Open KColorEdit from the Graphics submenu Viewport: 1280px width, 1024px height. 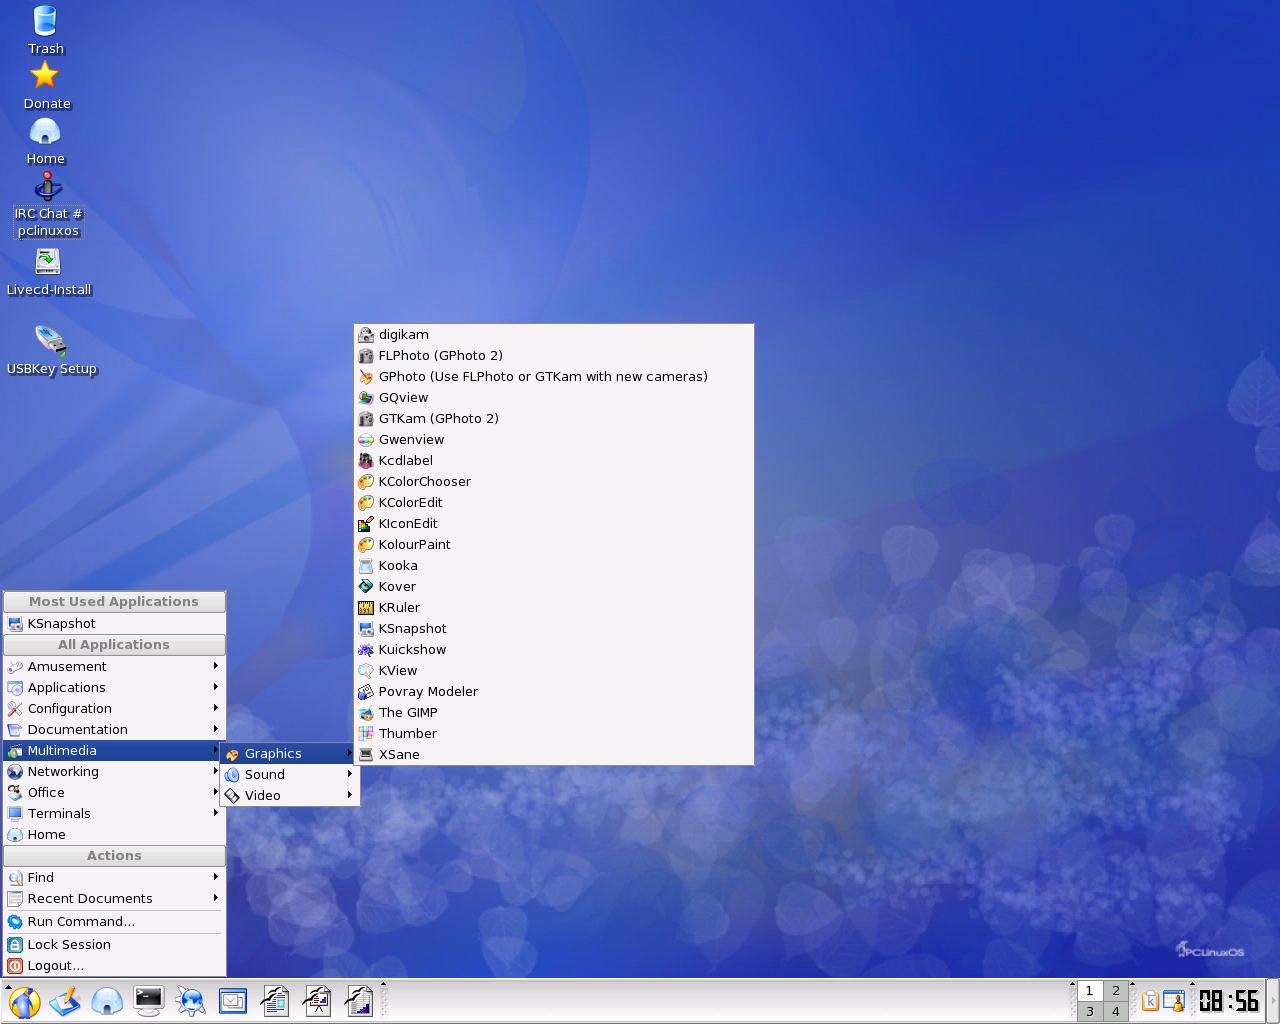[x=554, y=503]
